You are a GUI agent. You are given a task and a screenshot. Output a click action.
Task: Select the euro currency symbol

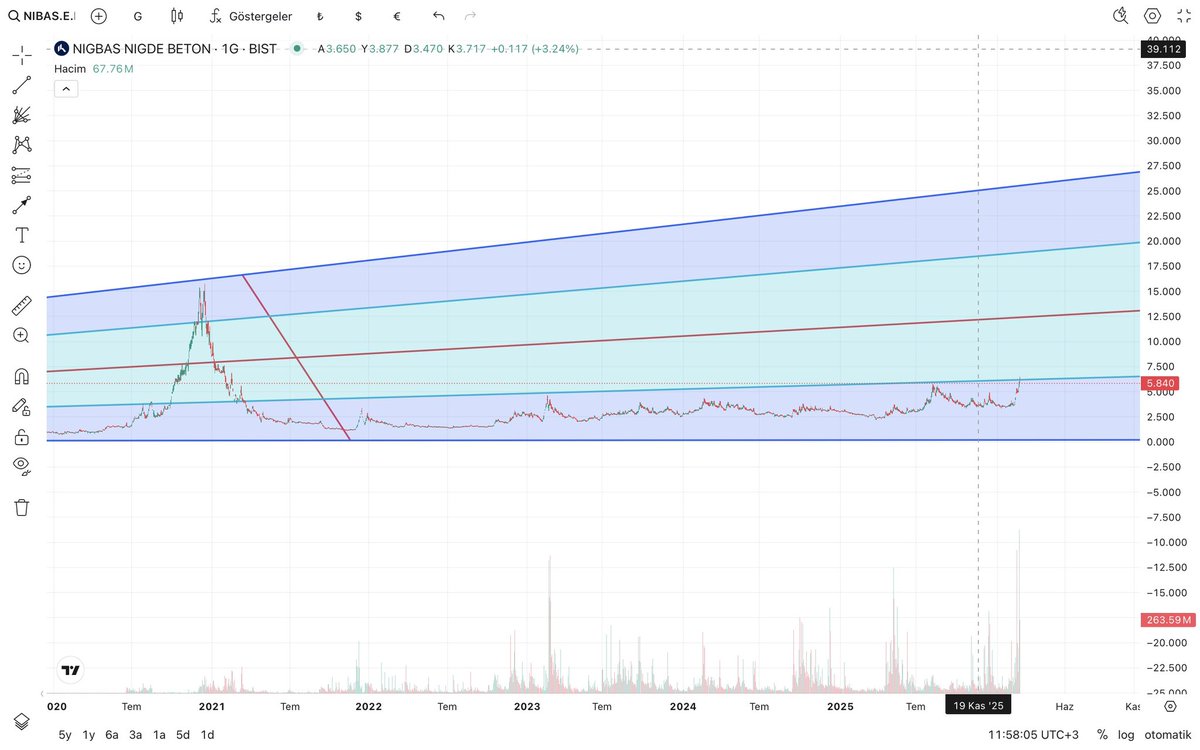(397, 16)
